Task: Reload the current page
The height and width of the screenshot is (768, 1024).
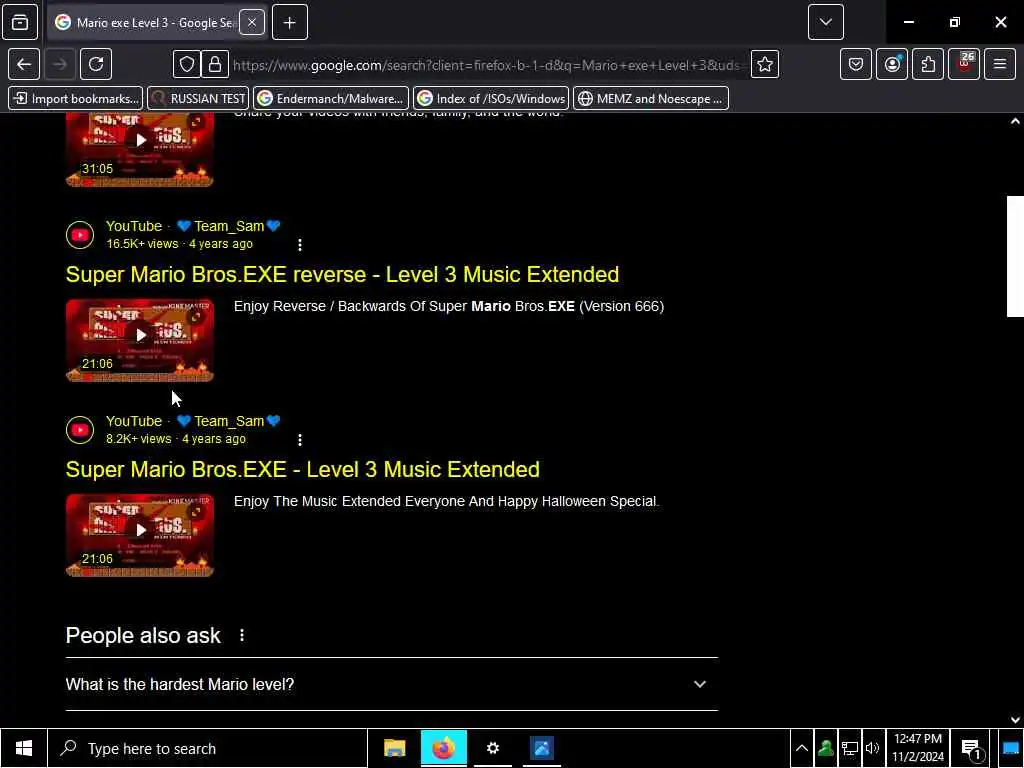Action: click(x=96, y=64)
